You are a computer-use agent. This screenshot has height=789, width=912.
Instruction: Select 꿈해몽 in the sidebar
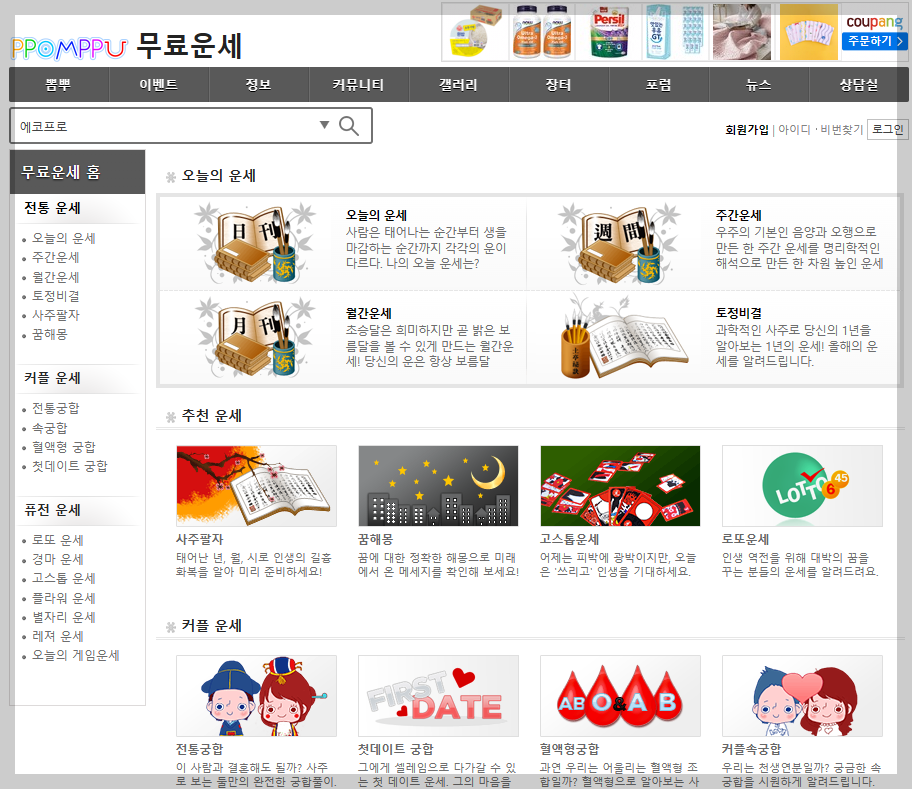pos(49,334)
